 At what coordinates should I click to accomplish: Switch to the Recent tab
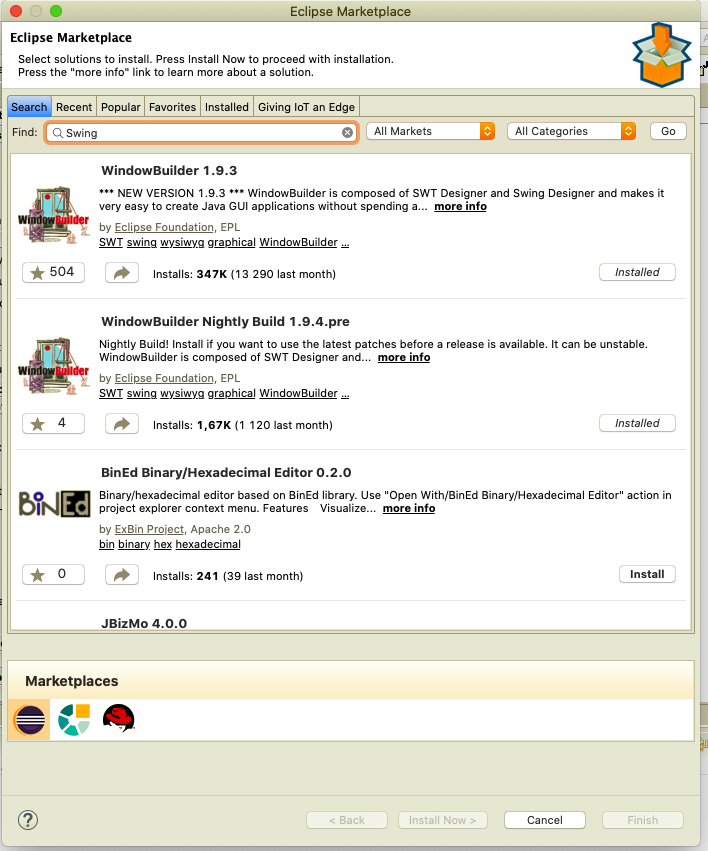[74, 107]
